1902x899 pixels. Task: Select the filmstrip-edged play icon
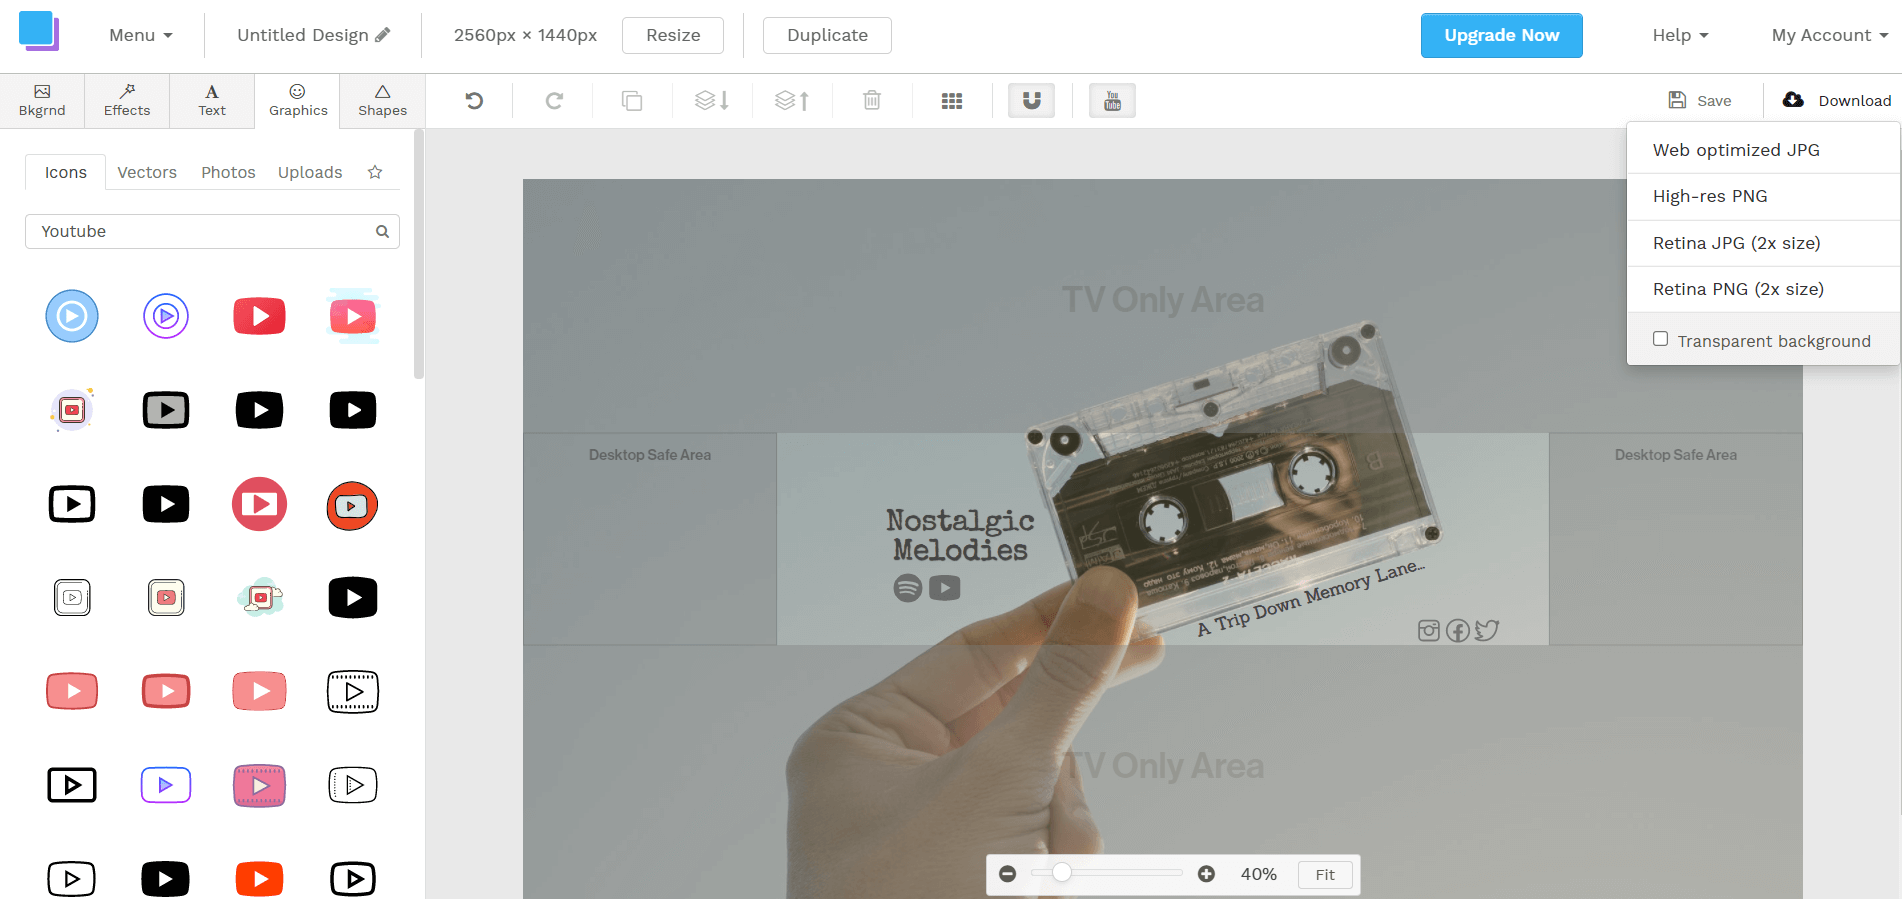(353, 692)
